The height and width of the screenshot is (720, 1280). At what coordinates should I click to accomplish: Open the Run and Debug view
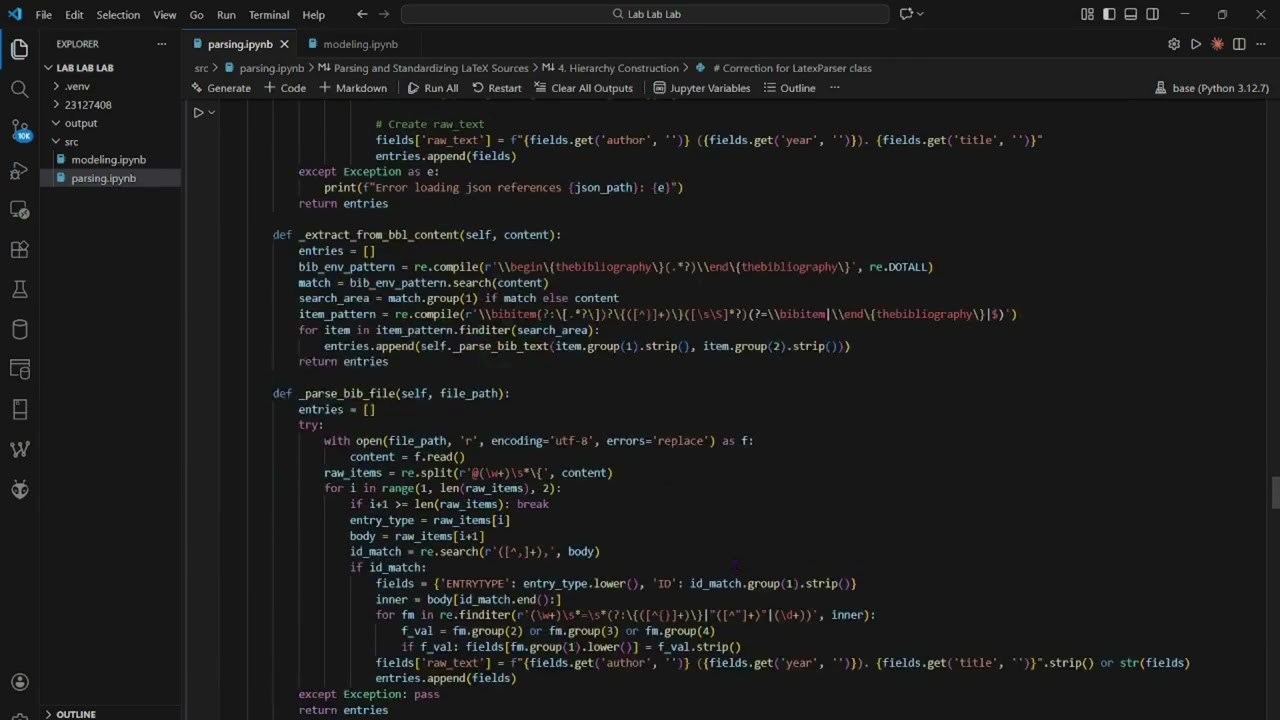(19, 170)
